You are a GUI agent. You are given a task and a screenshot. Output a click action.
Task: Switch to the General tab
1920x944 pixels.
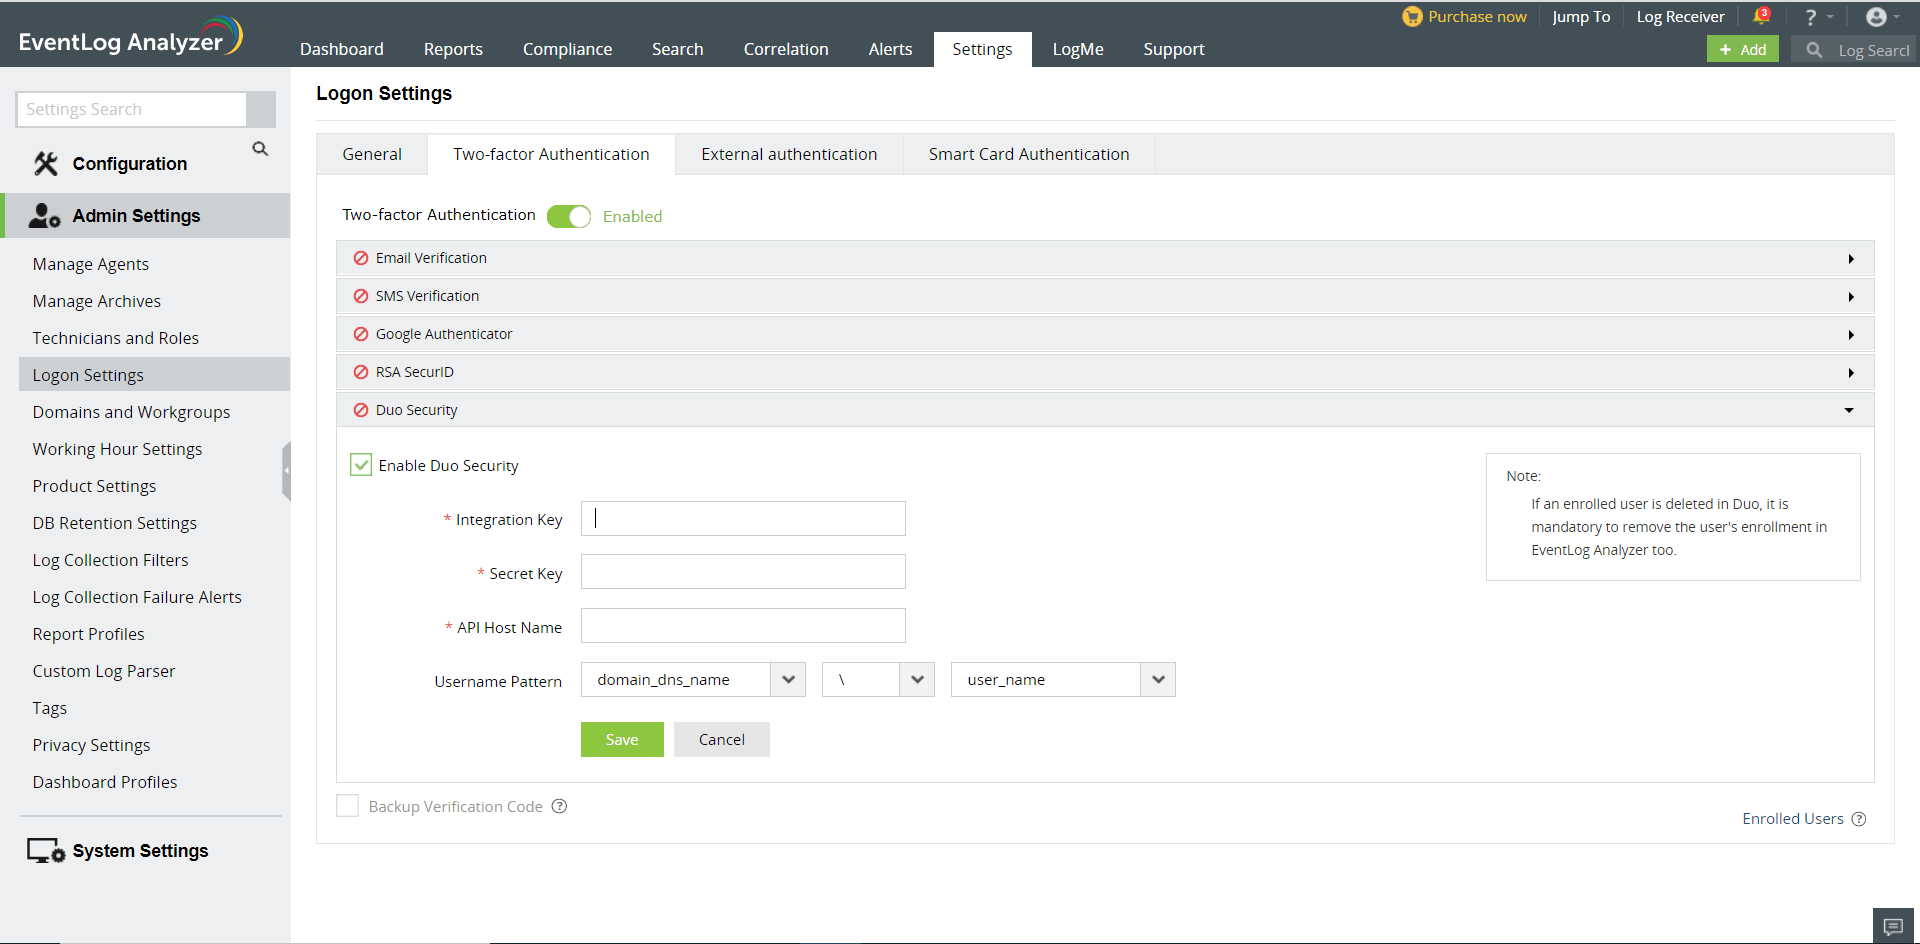tap(372, 154)
